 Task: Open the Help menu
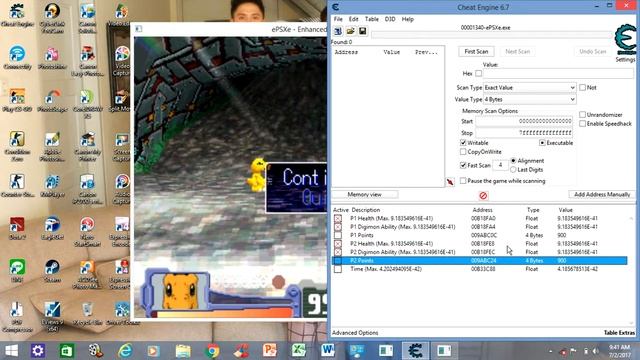click(407, 19)
